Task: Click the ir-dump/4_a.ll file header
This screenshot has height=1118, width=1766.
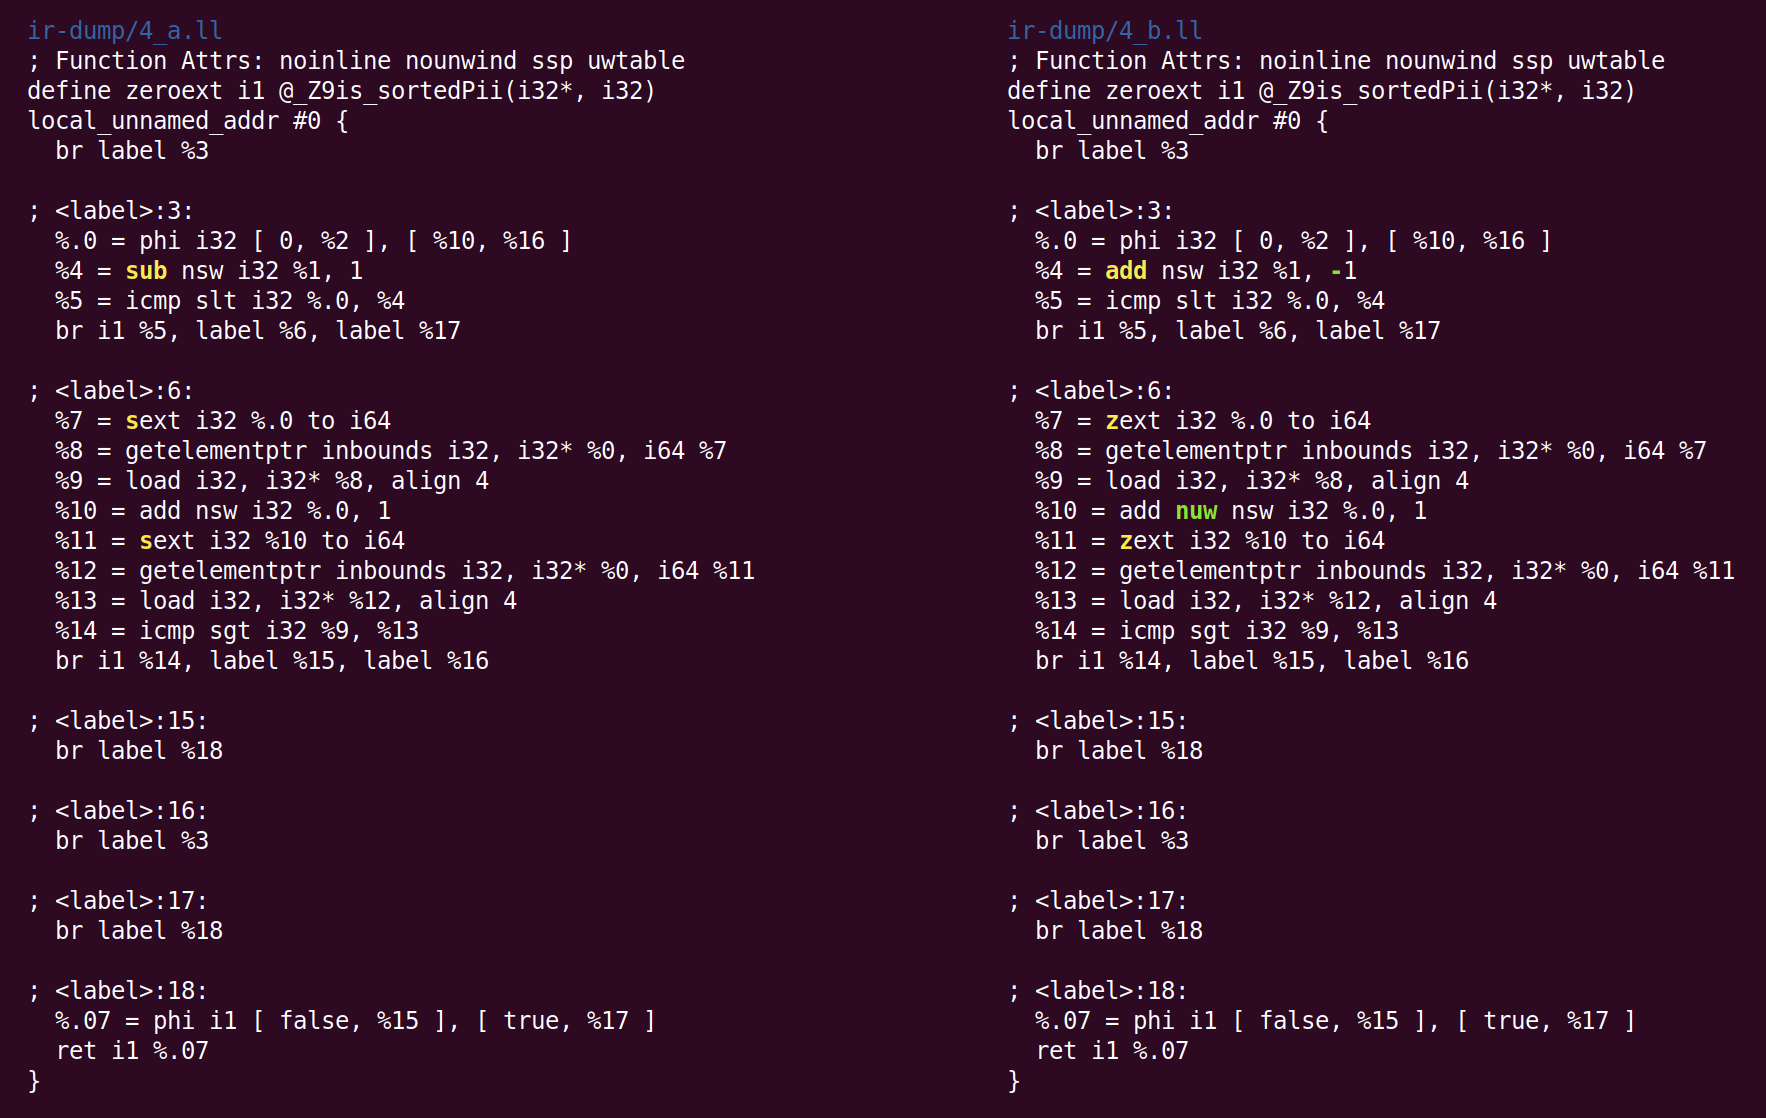Action: point(125,31)
